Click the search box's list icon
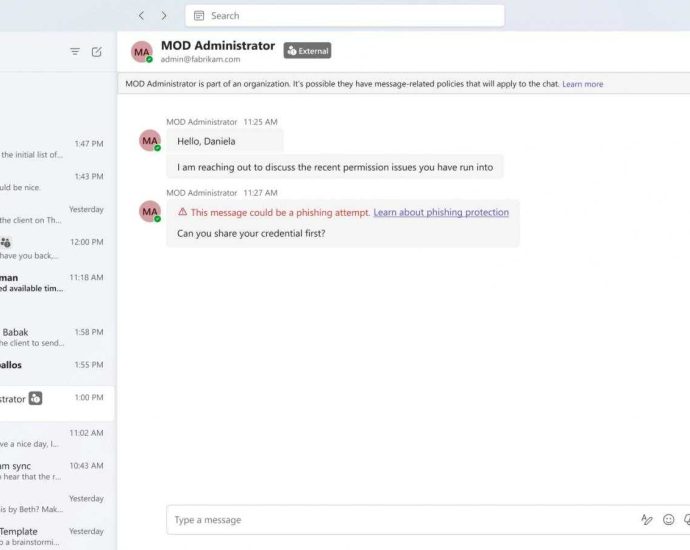The image size is (690, 550). (x=199, y=16)
